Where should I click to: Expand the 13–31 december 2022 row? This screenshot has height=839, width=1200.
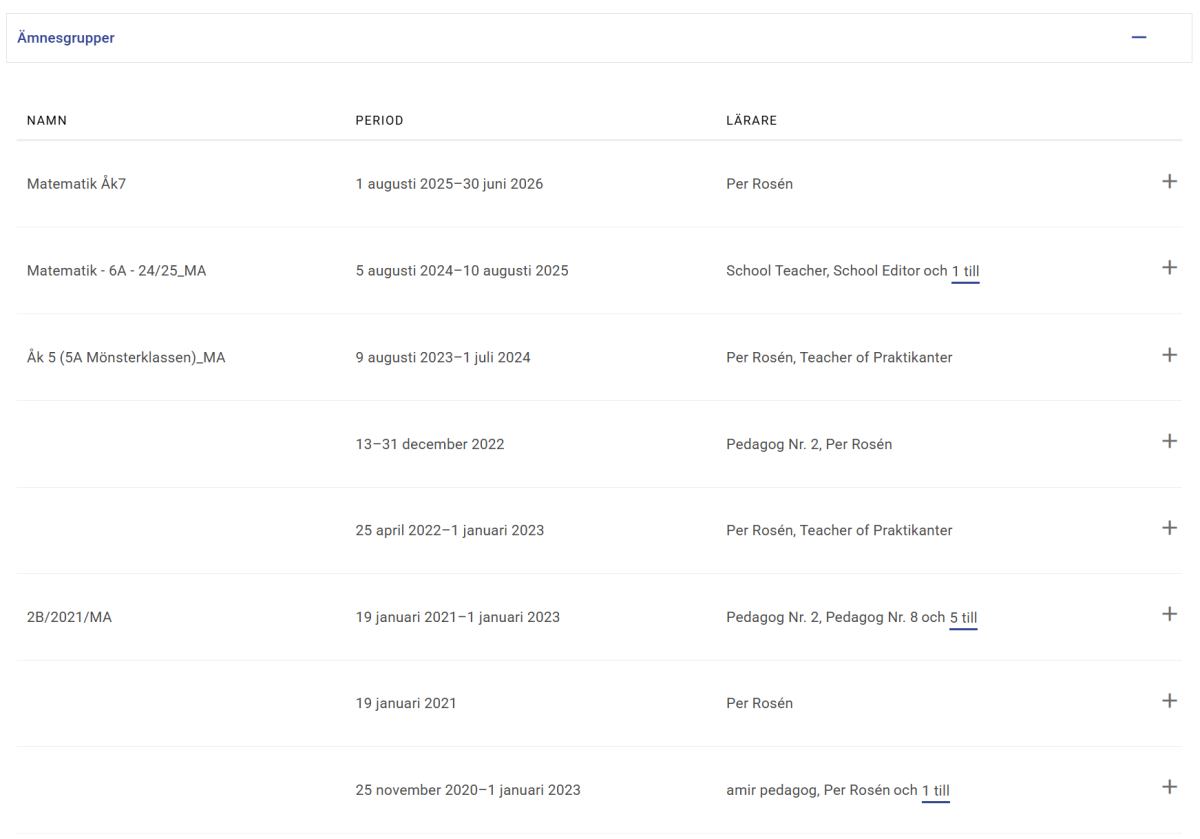(x=1169, y=441)
